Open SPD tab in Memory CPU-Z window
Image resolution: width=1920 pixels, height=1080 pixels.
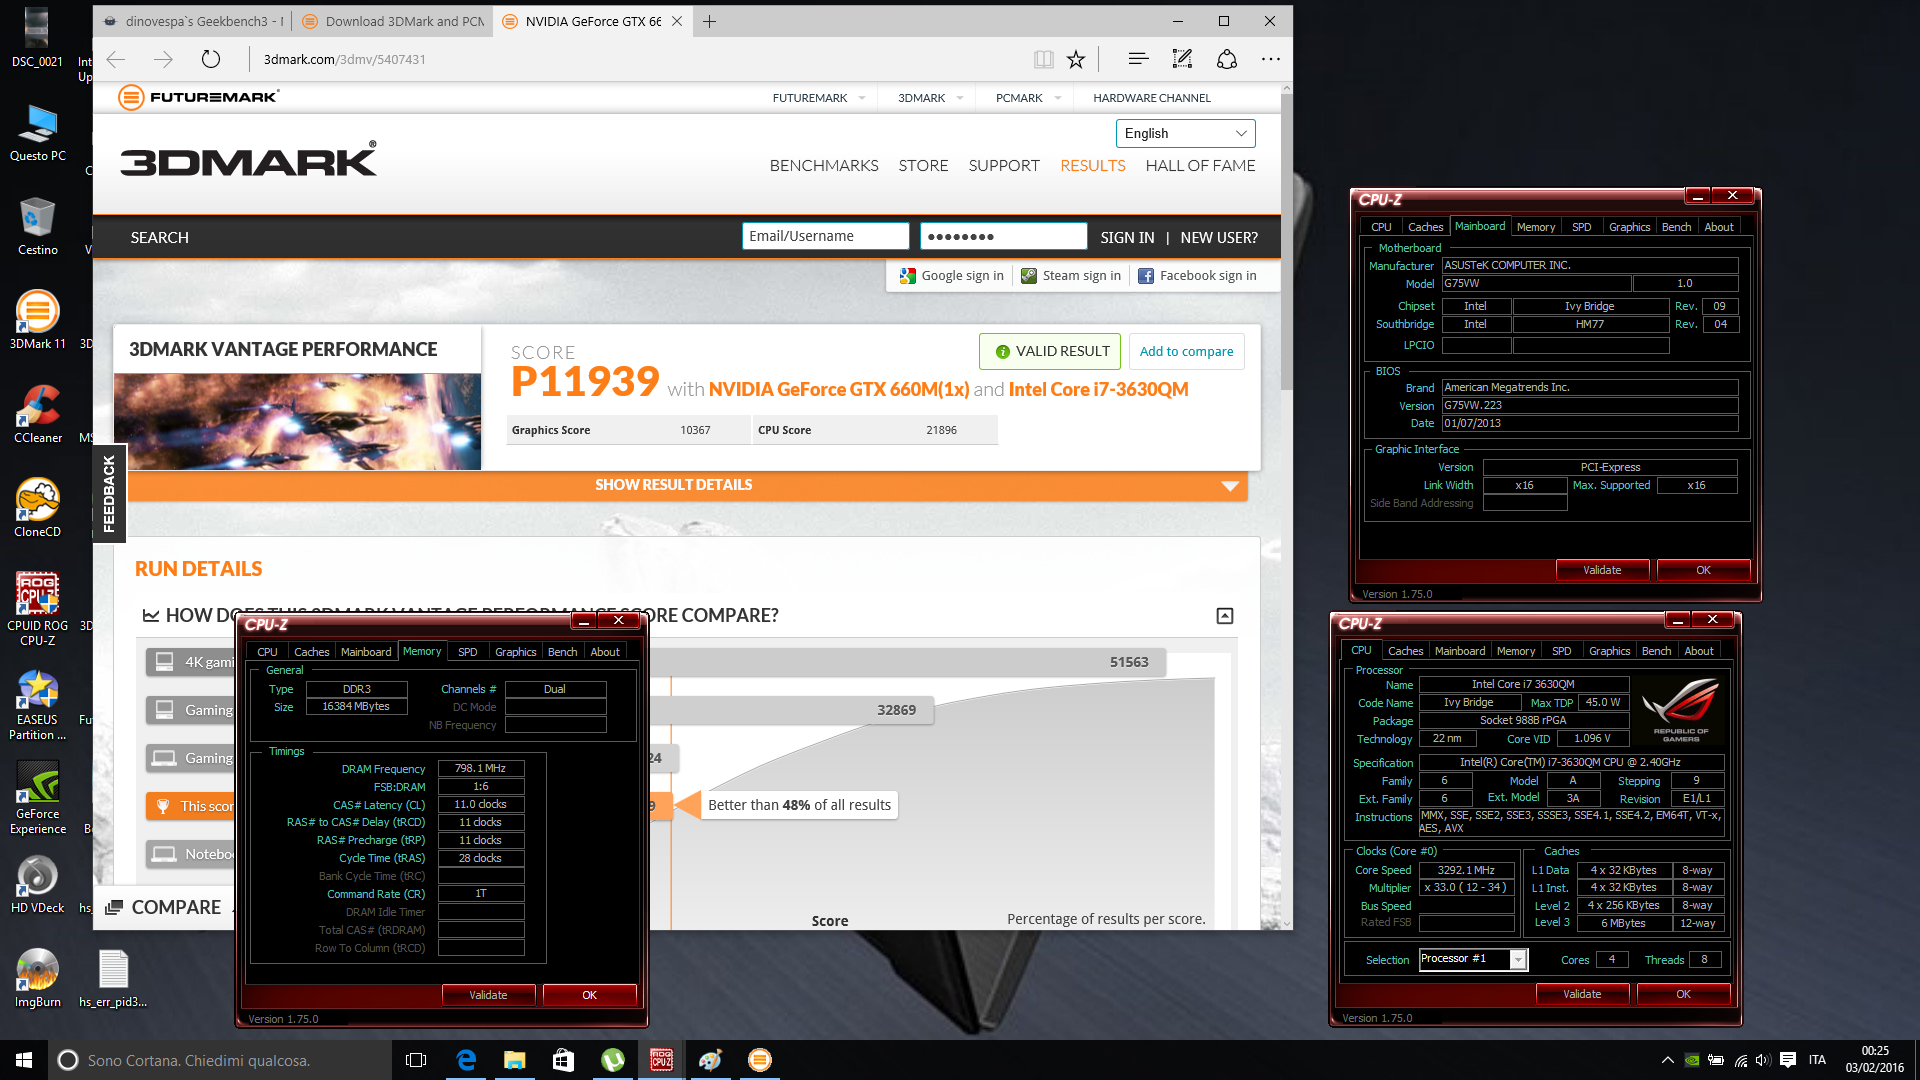468,652
